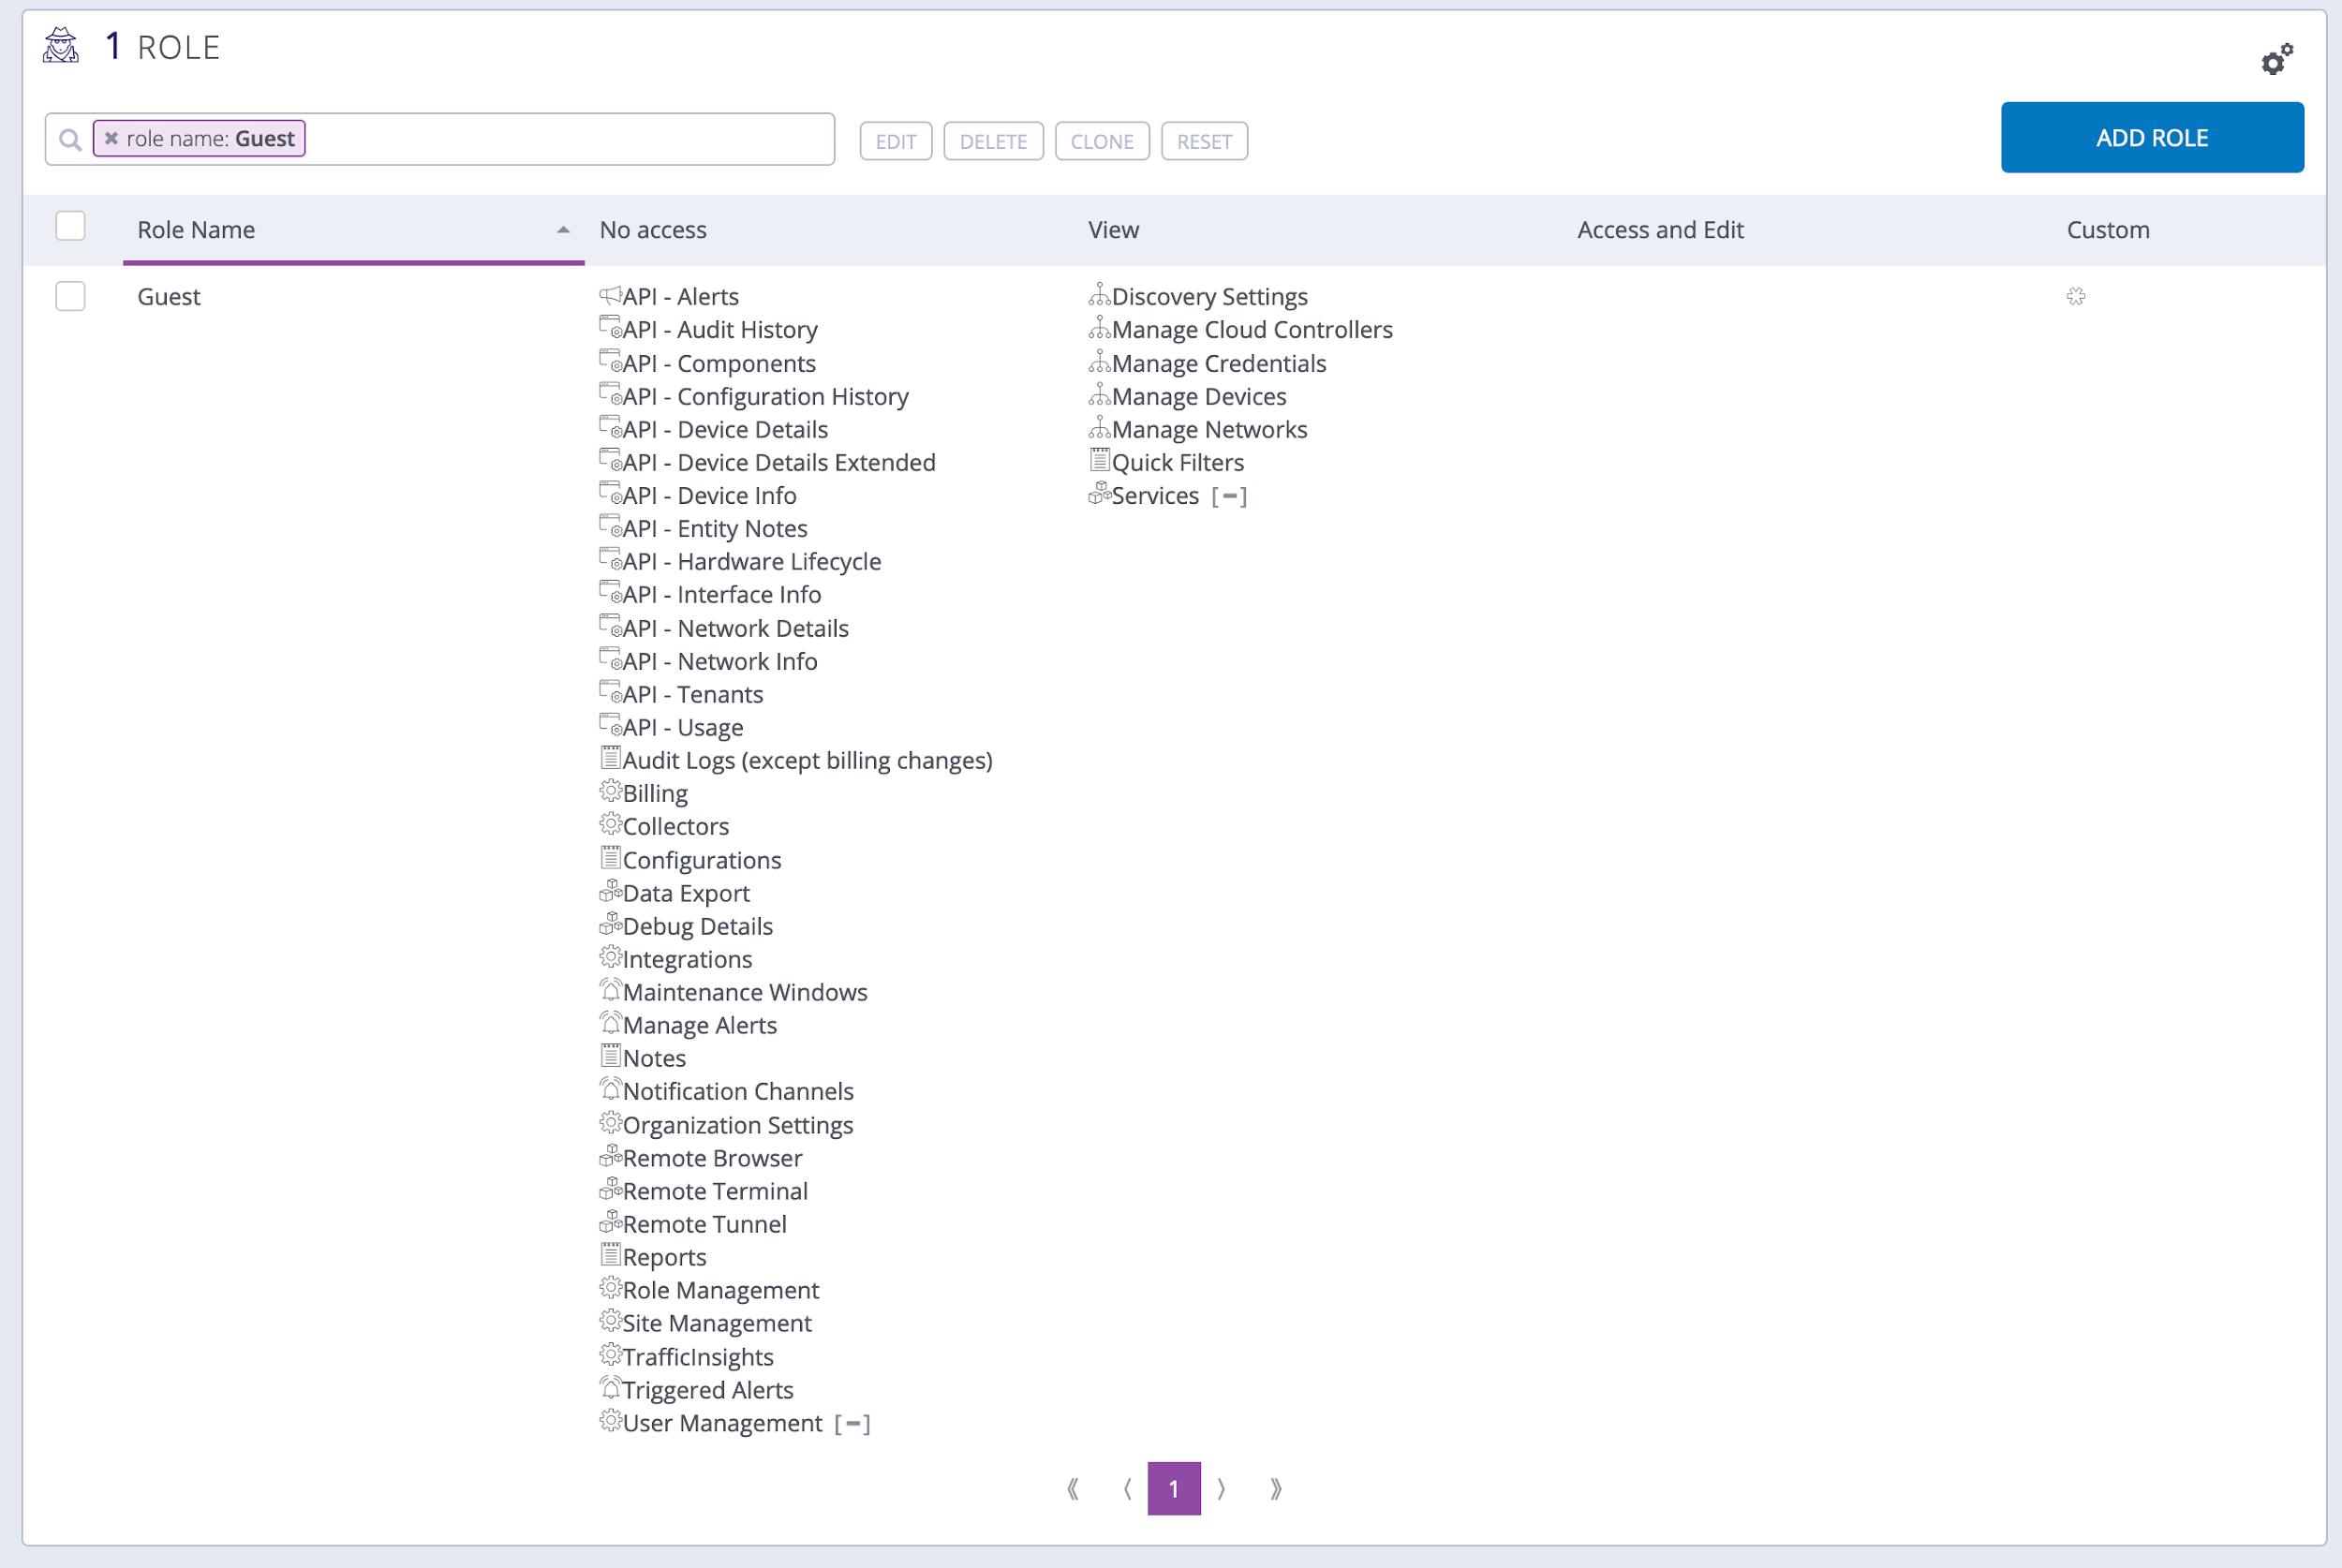
Task: Check the select-all checkbox in the table header
Action: (x=69, y=226)
